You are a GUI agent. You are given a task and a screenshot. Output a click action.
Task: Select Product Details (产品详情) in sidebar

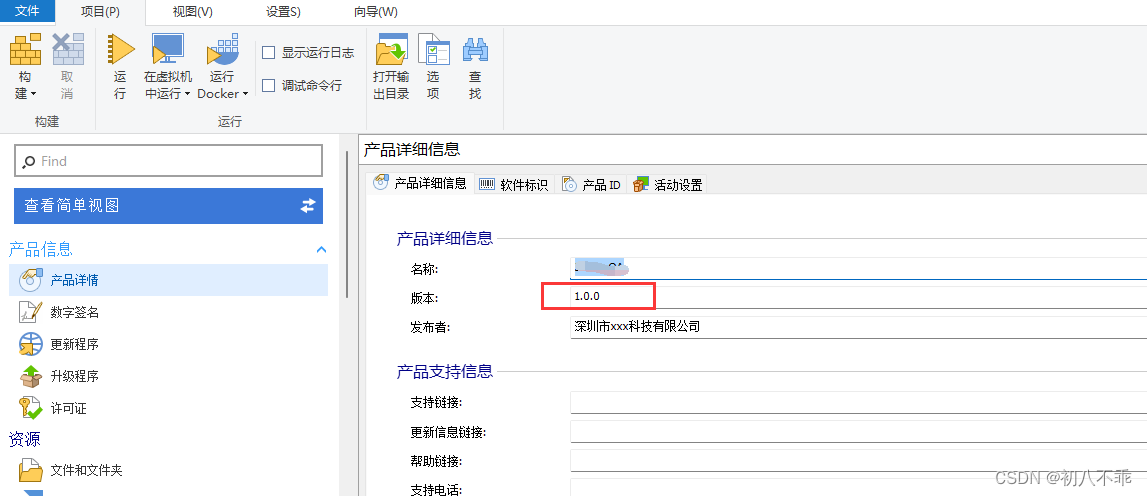coord(168,280)
